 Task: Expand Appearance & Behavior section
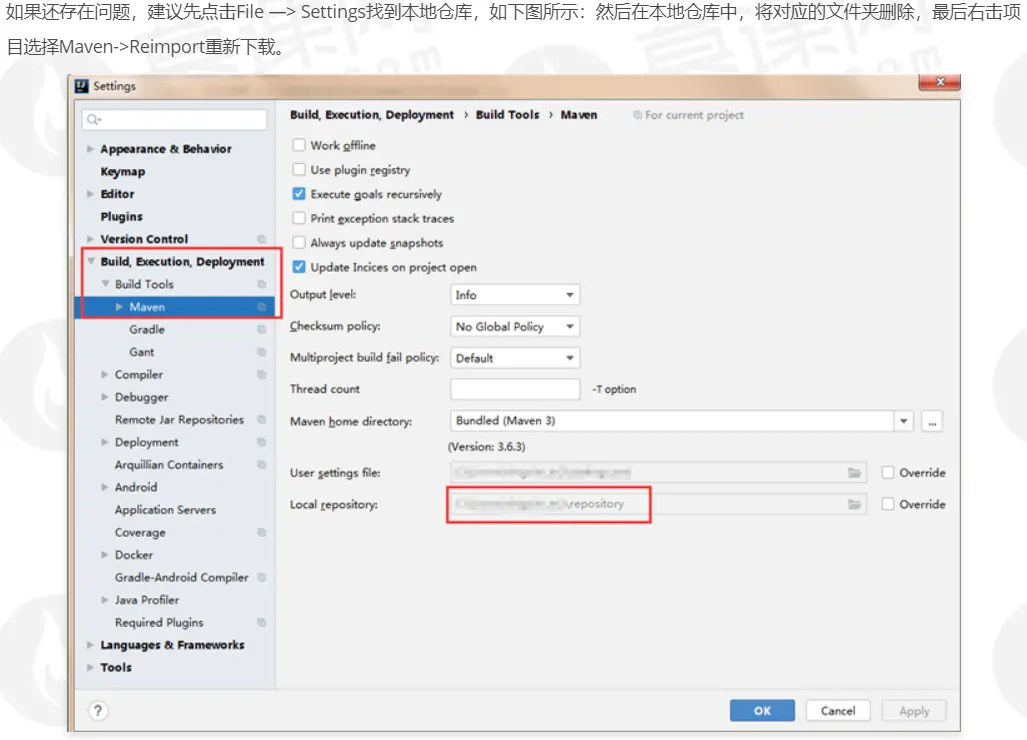(x=90, y=149)
